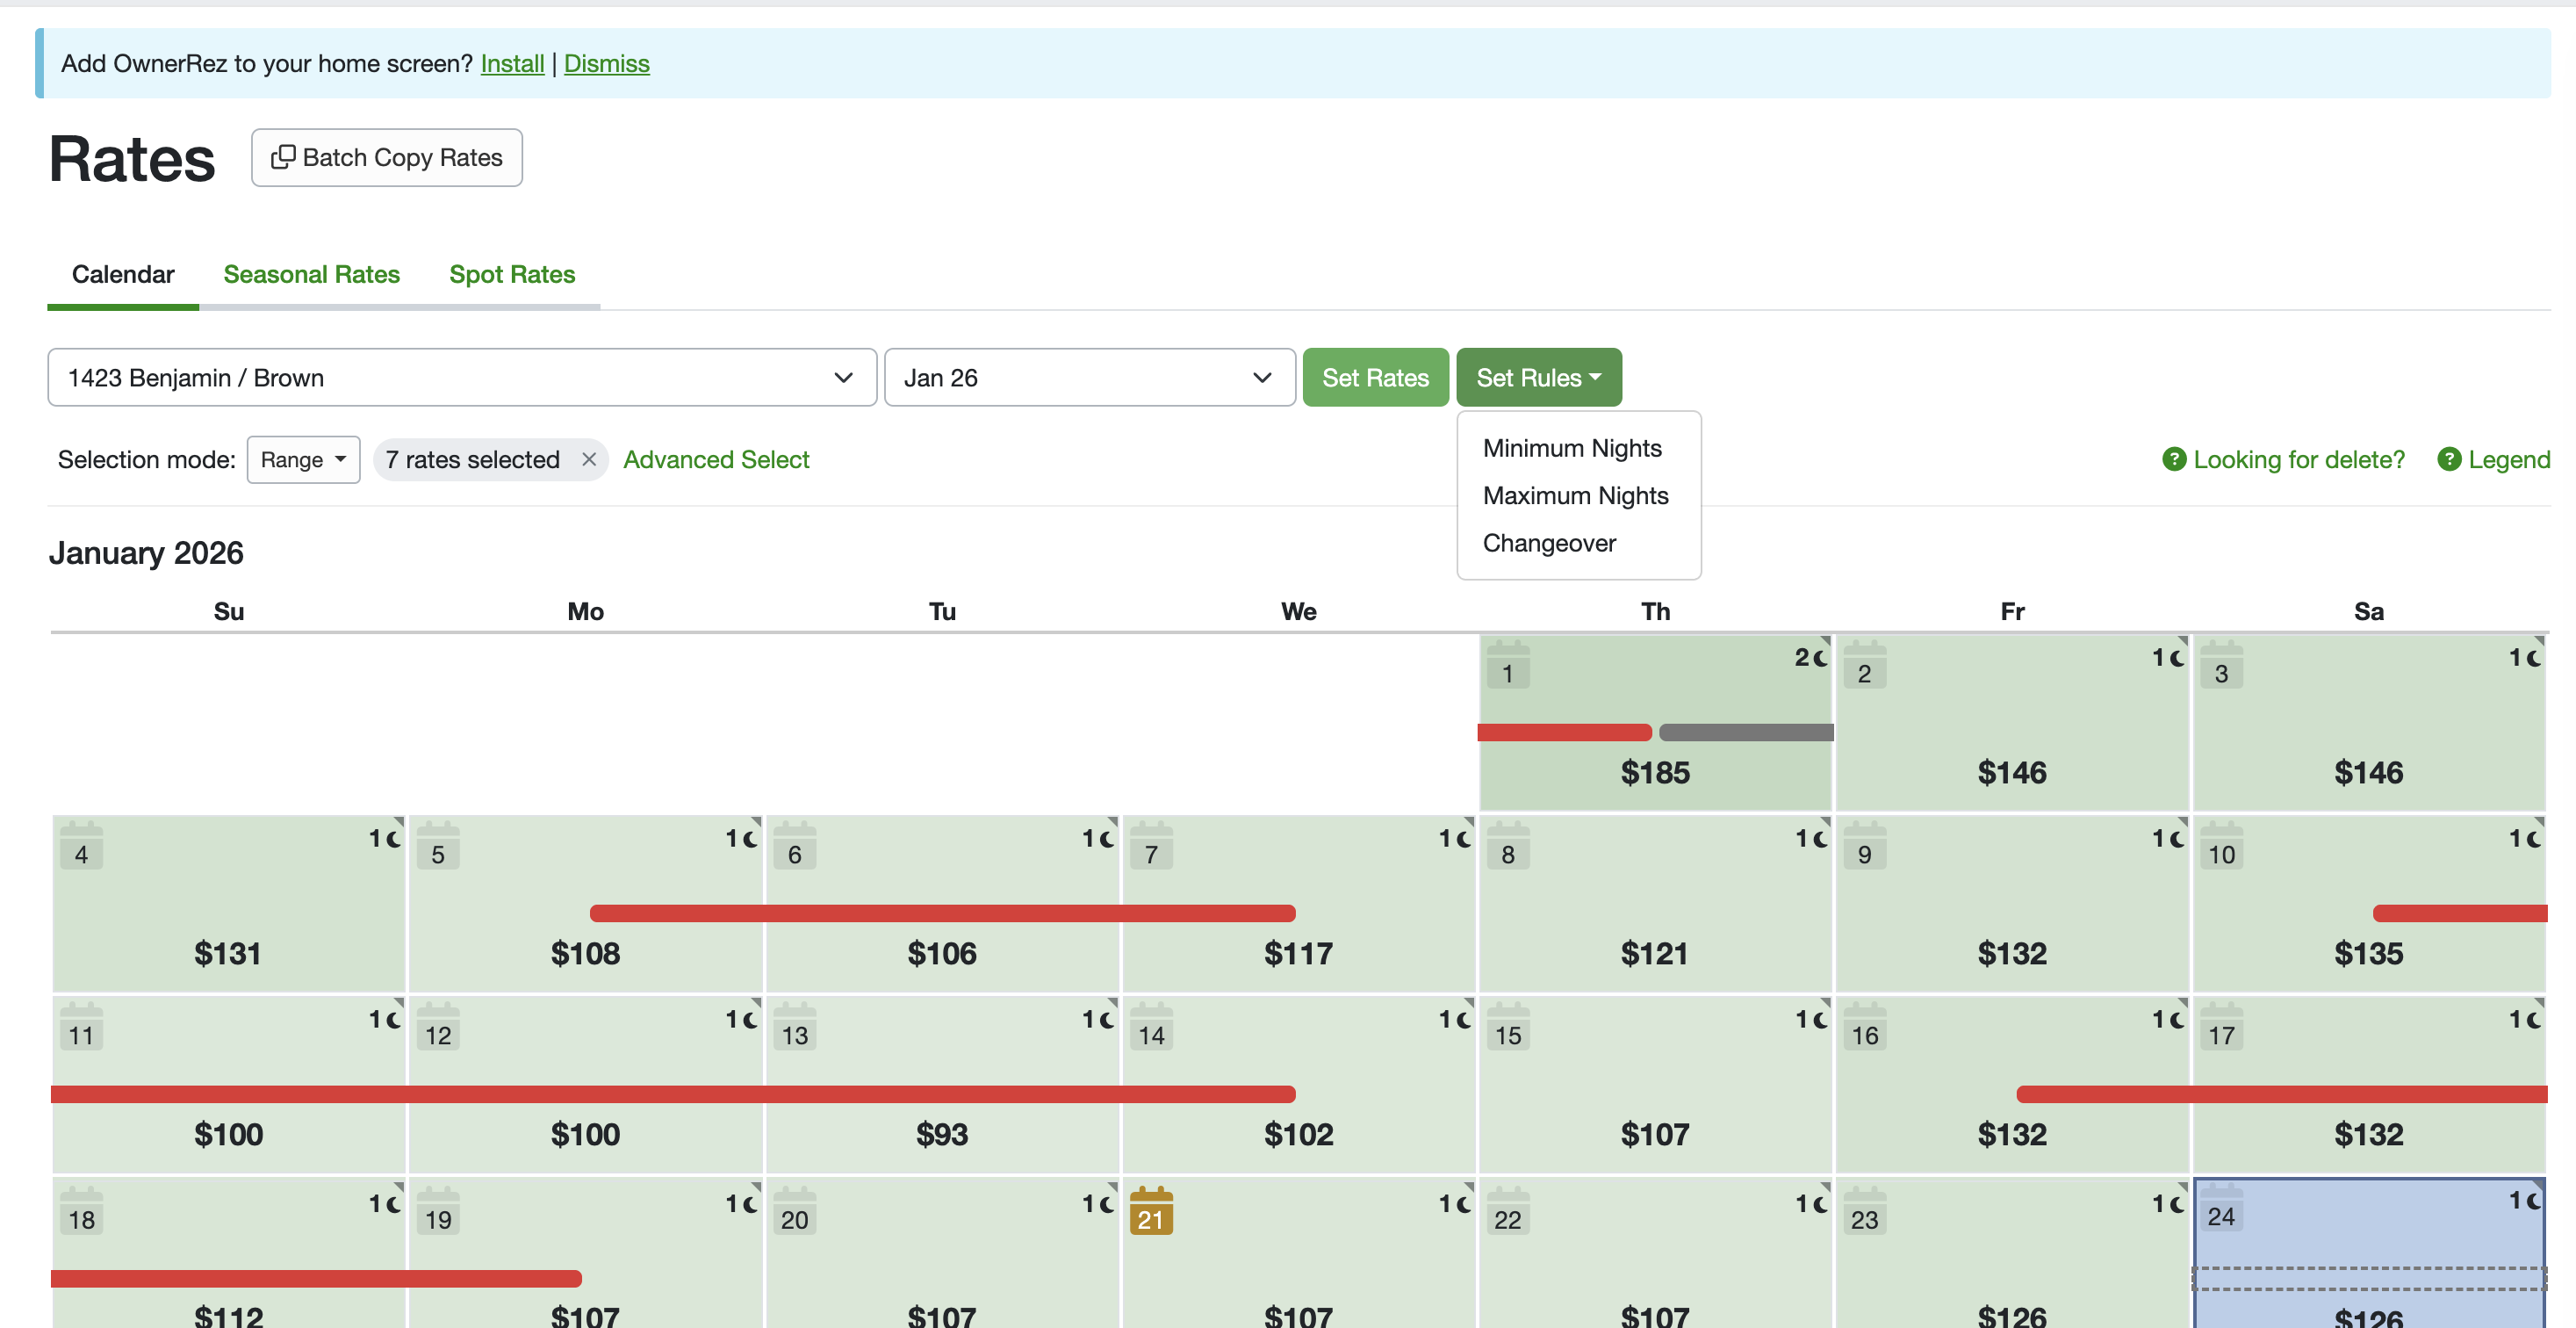Toggle the Set Rules dropdown button
Viewport: 2576px width, 1328px height.
(x=1538, y=377)
